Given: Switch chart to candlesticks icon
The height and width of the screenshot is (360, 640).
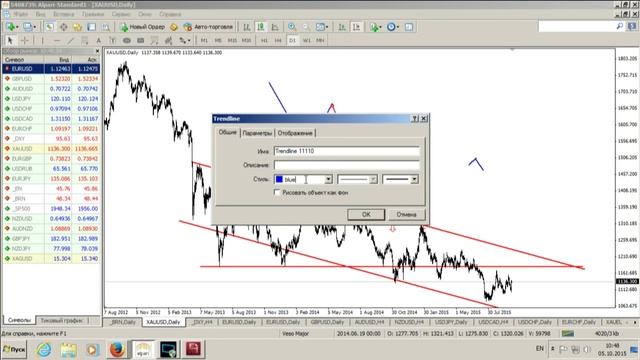Looking at the screenshot, I should click(261, 27).
